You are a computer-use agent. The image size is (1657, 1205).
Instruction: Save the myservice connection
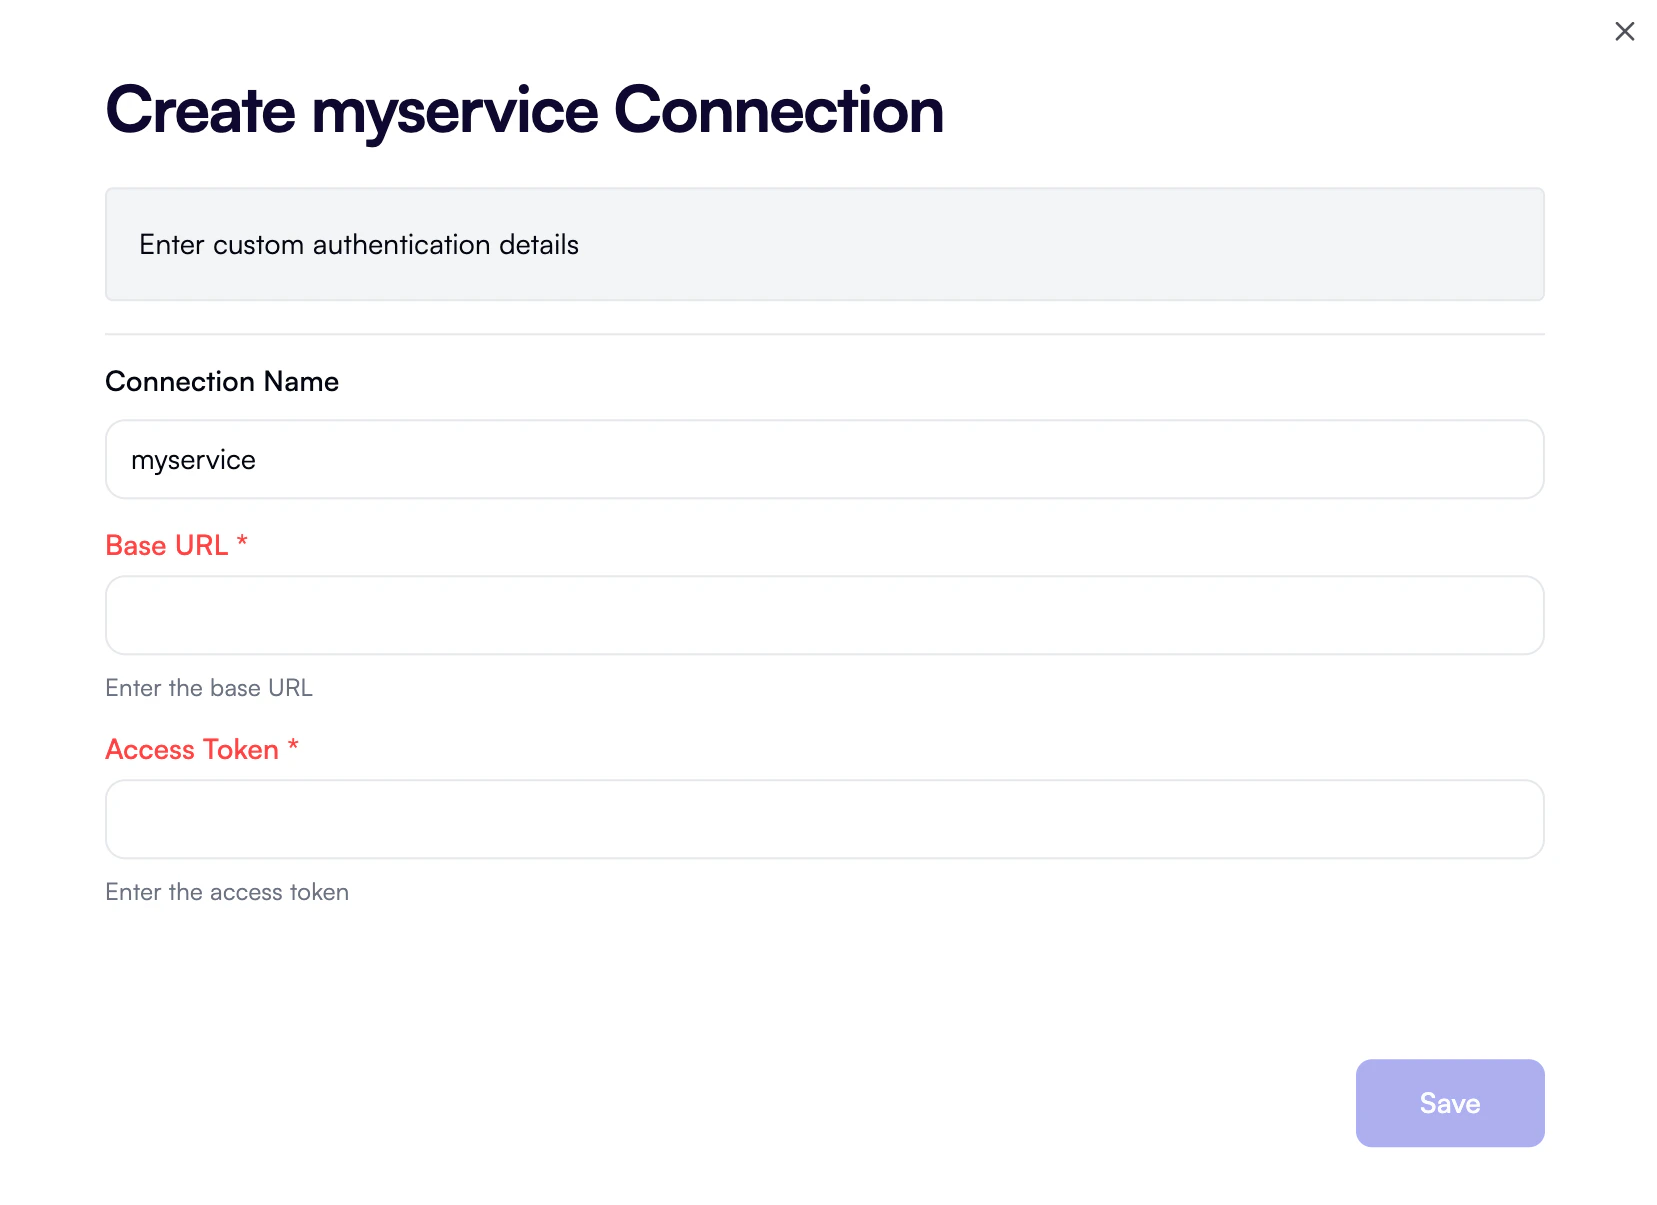[x=1449, y=1103]
